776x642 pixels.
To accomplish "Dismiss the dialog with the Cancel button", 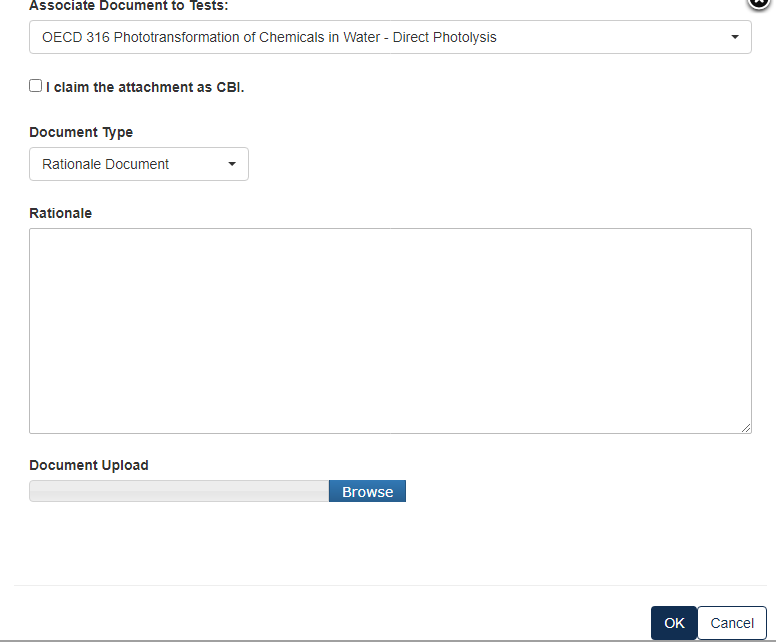I will [x=732, y=623].
